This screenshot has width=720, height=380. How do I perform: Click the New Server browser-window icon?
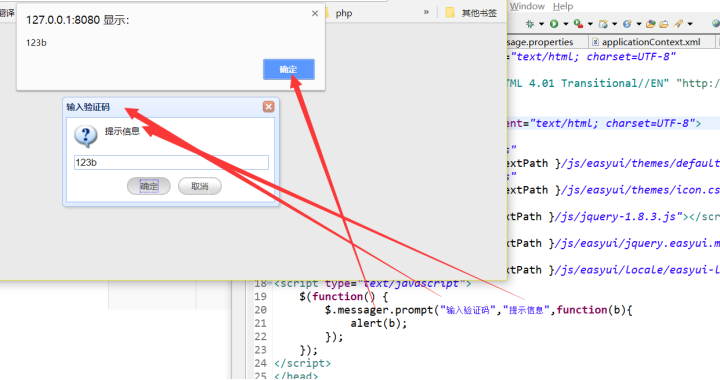coord(603,23)
